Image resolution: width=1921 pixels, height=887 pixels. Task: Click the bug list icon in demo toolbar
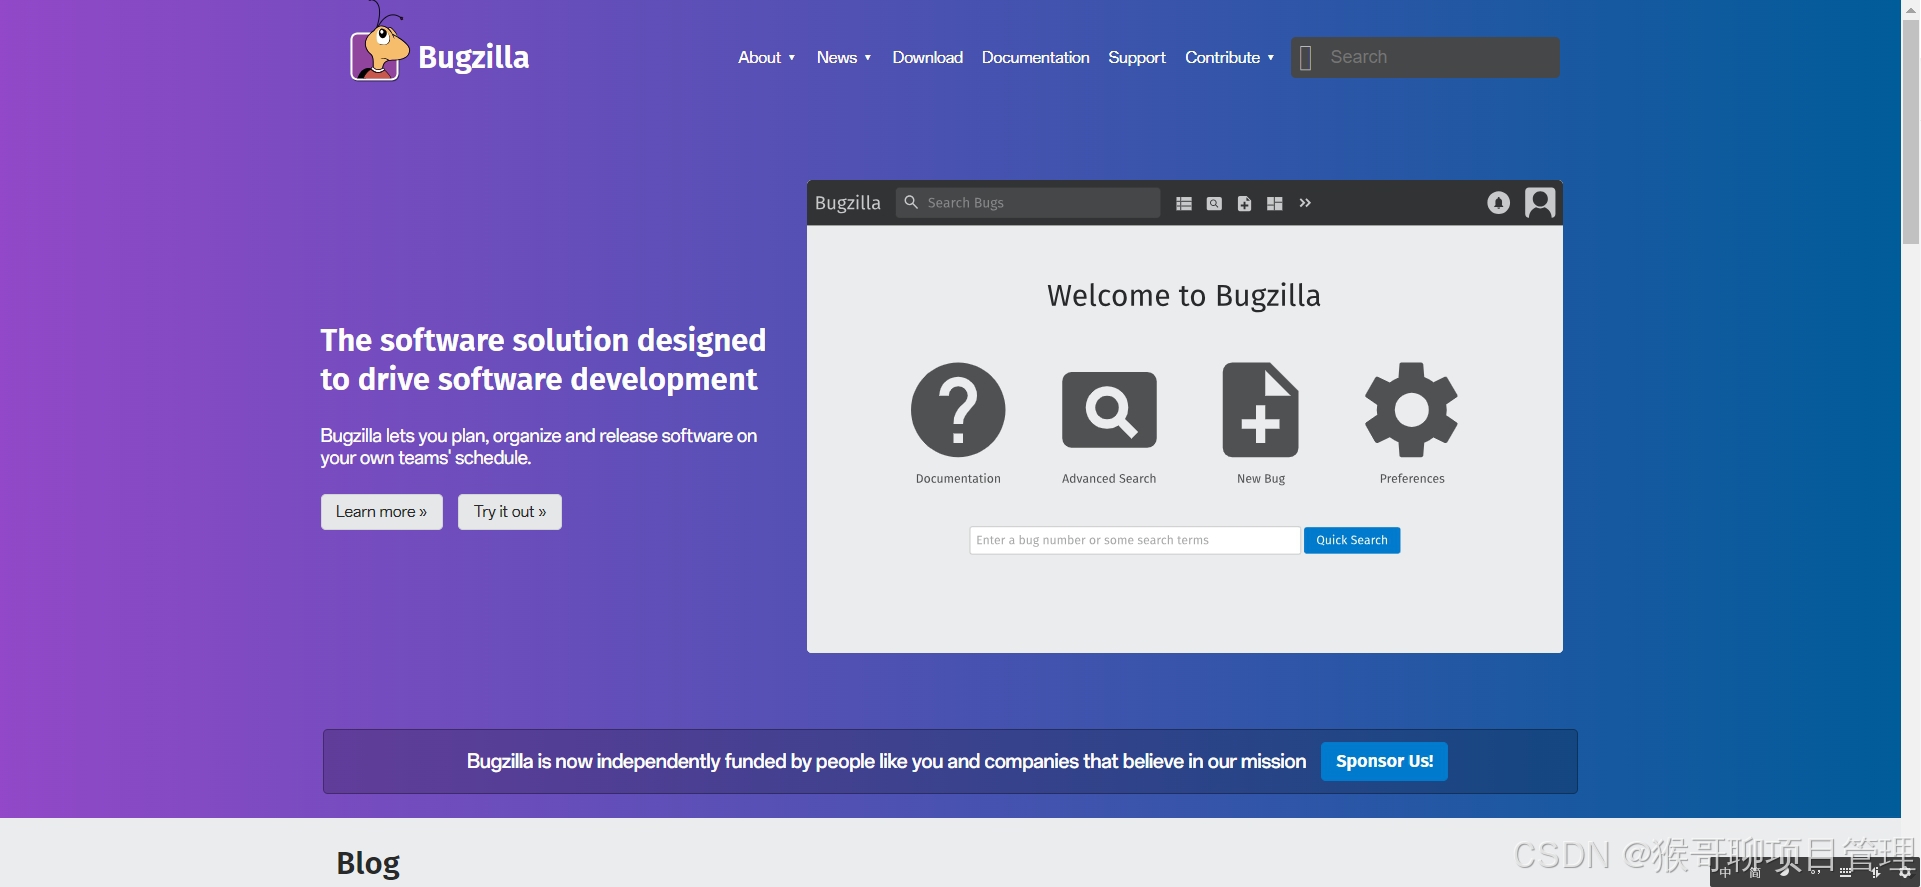(x=1184, y=204)
